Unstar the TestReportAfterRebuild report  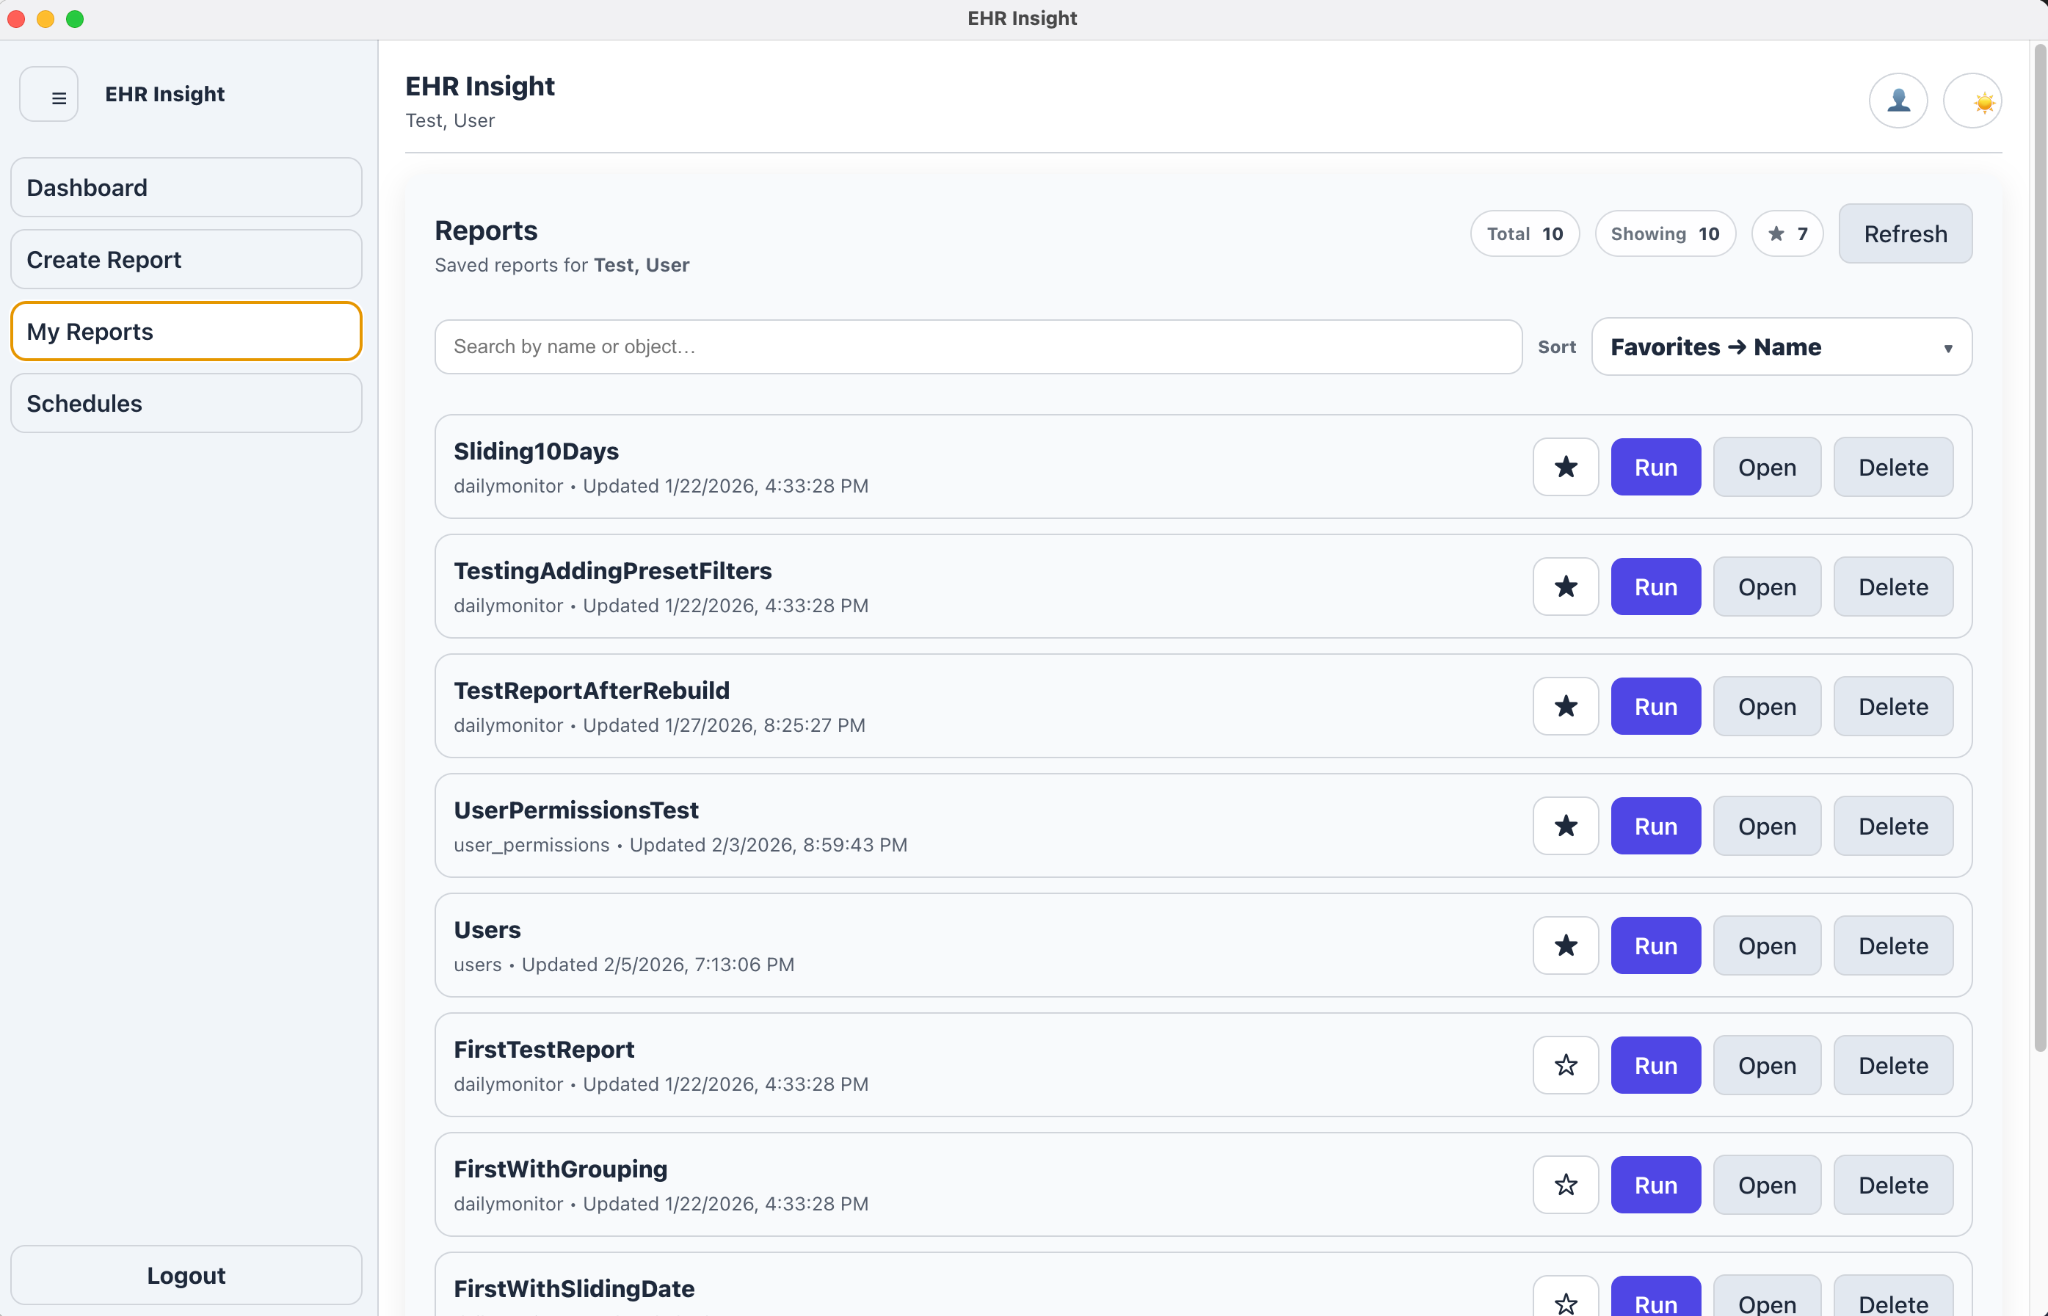coord(1565,707)
